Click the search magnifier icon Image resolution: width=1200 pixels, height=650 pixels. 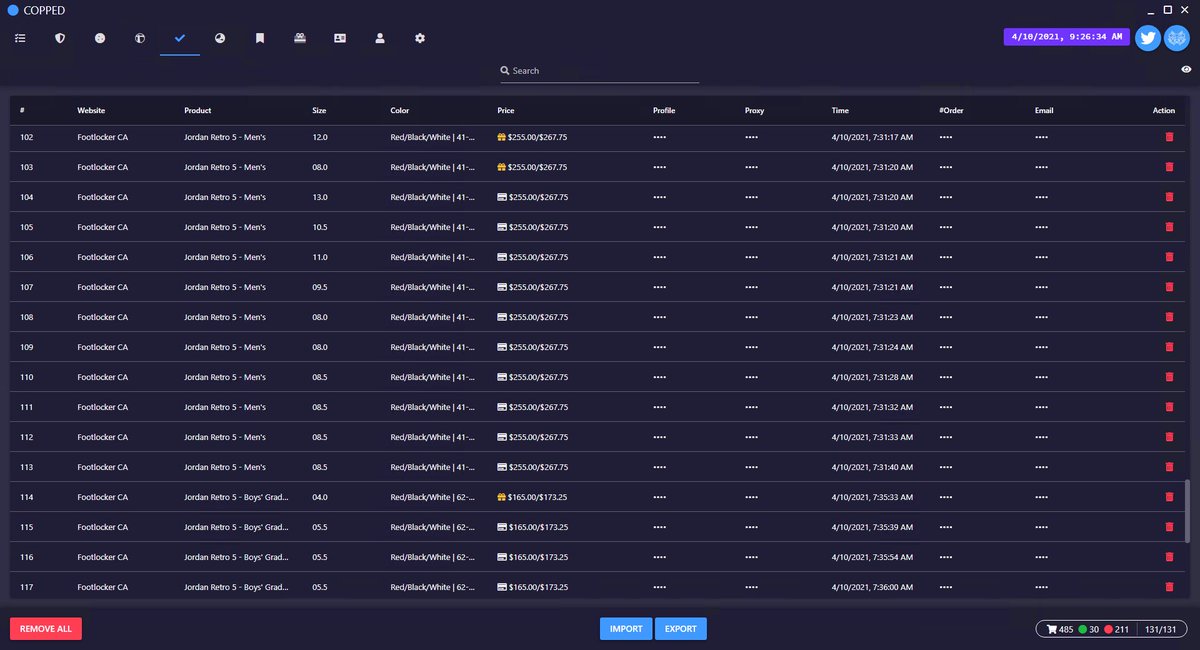click(x=505, y=71)
